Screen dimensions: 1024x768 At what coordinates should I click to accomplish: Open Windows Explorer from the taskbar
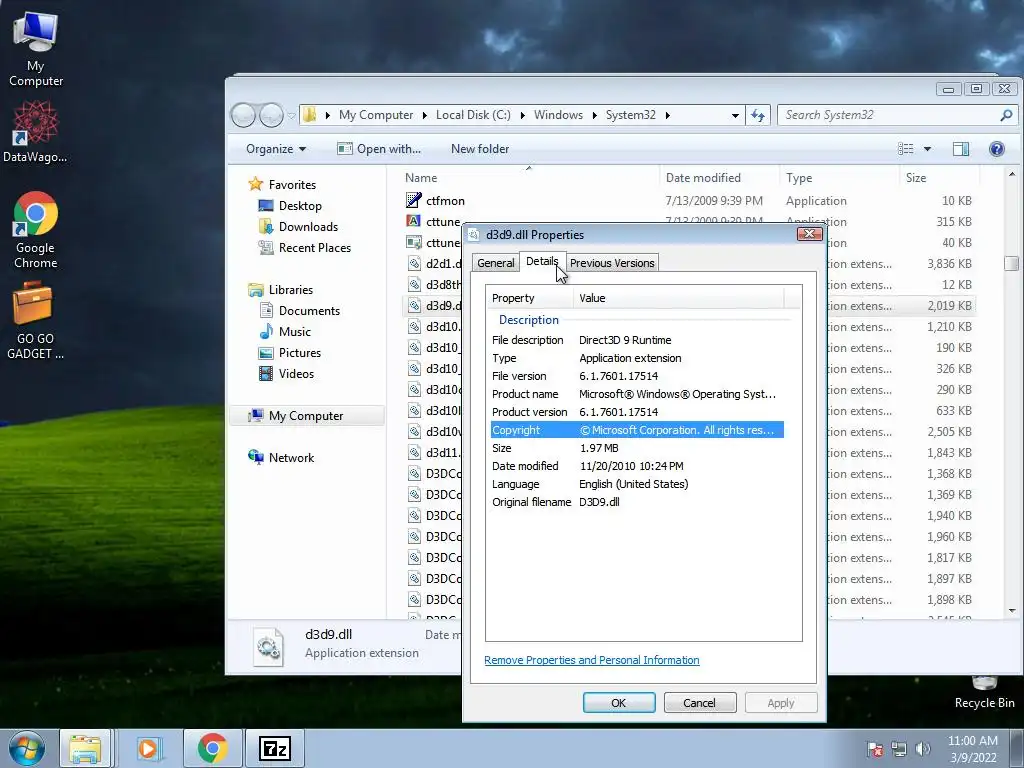(86, 748)
